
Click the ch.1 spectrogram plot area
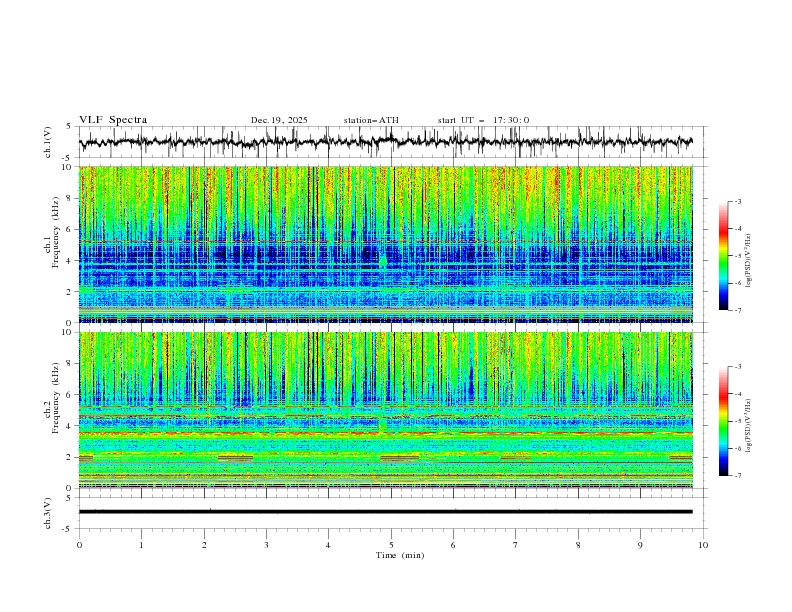click(386, 244)
